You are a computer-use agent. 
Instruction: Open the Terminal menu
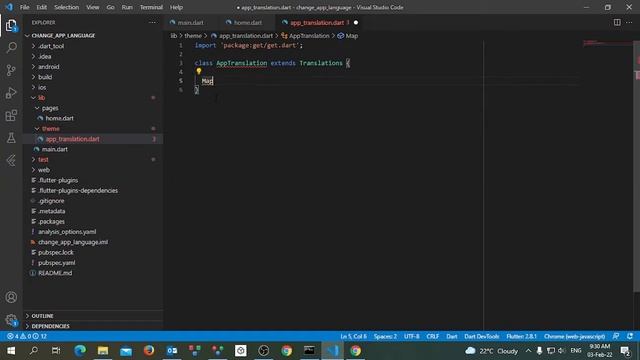tap(151, 7)
